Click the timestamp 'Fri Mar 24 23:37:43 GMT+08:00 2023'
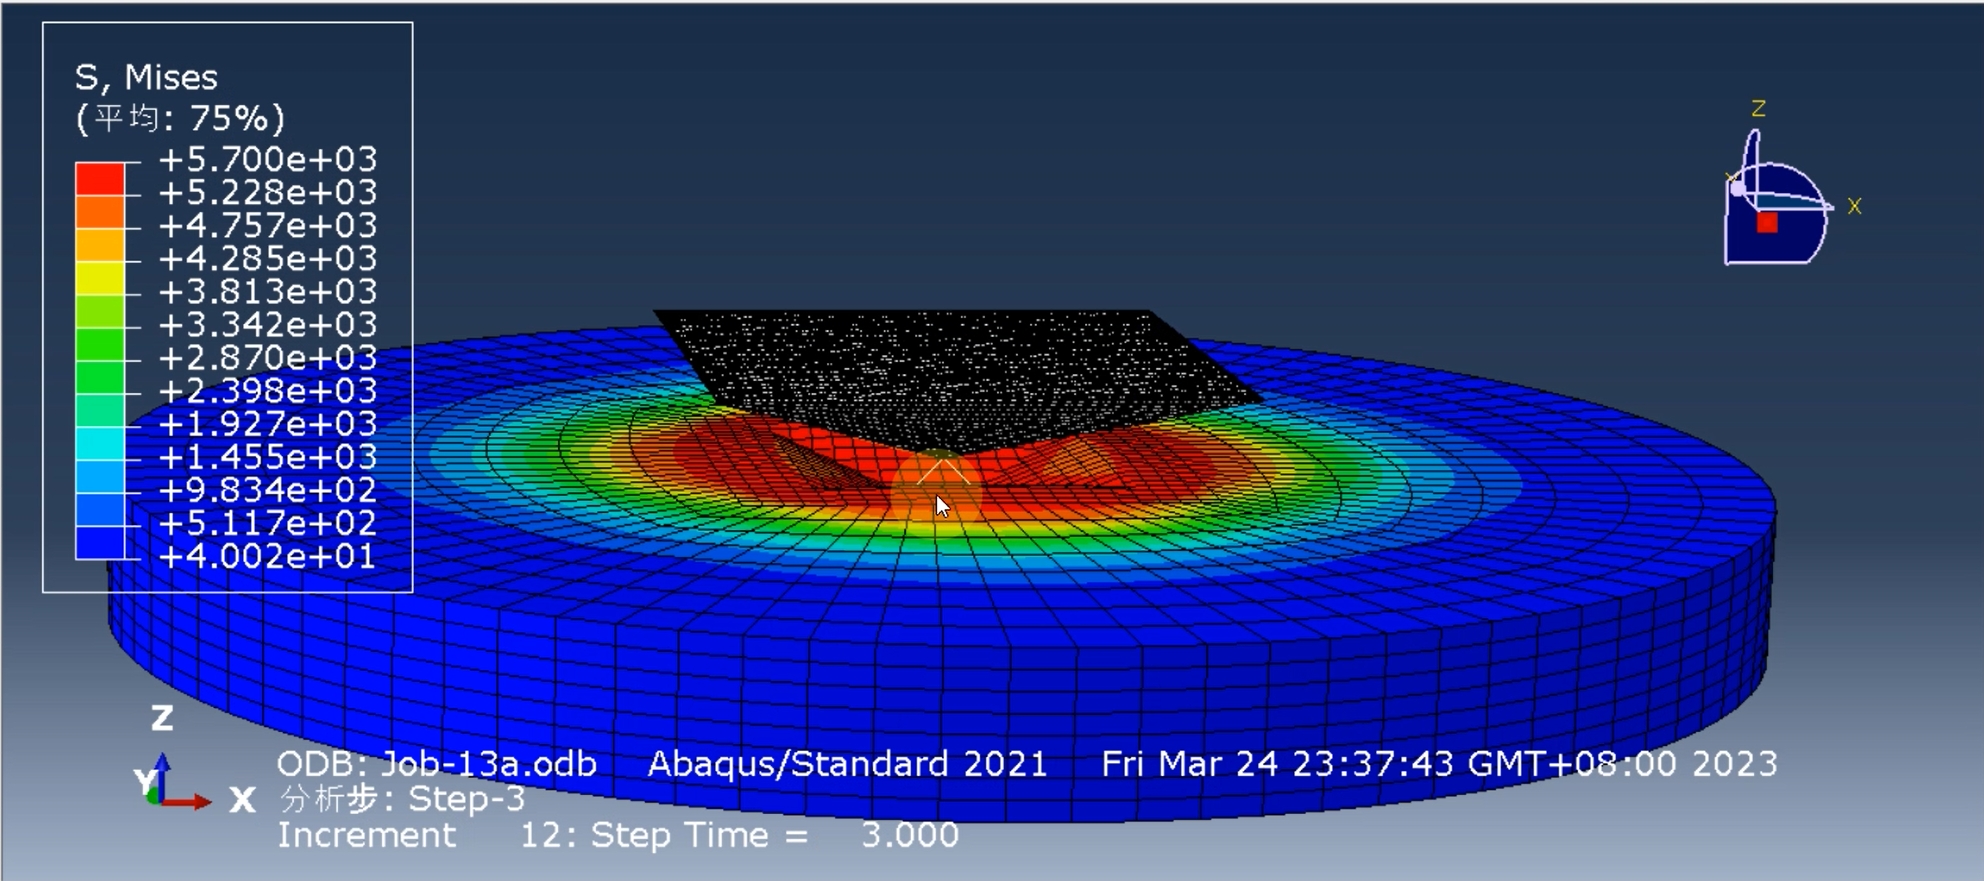 (1439, 764)
